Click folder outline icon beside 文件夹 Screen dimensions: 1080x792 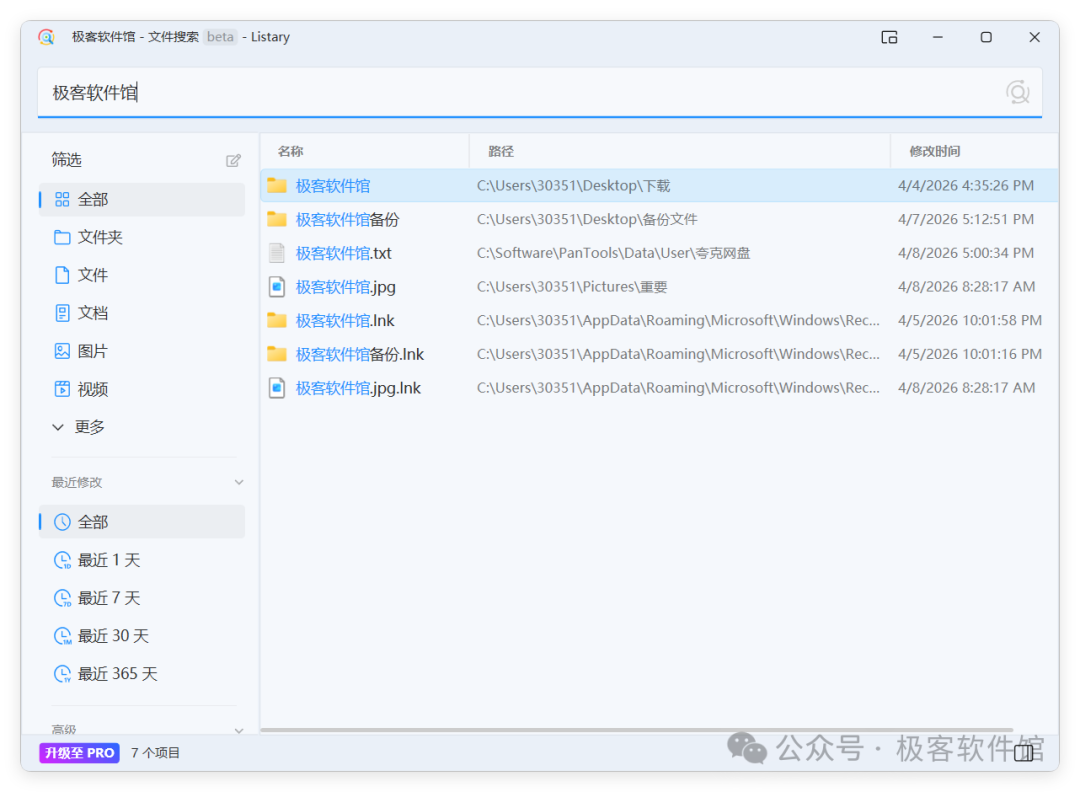click(x=62, y=238)
